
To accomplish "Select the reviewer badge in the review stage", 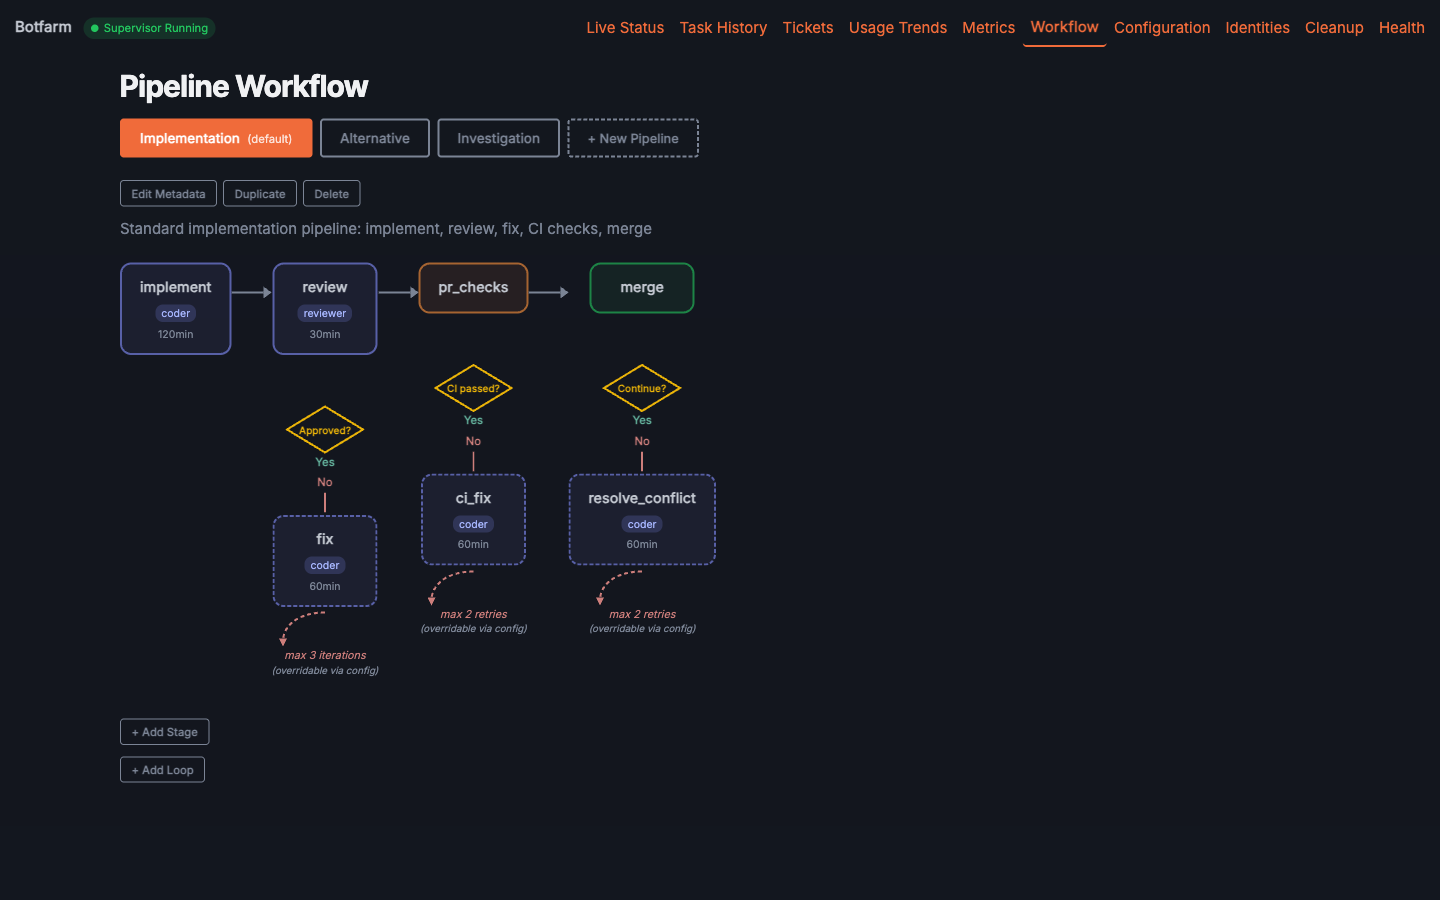I will pyautogui.click(x=324, y=313).
